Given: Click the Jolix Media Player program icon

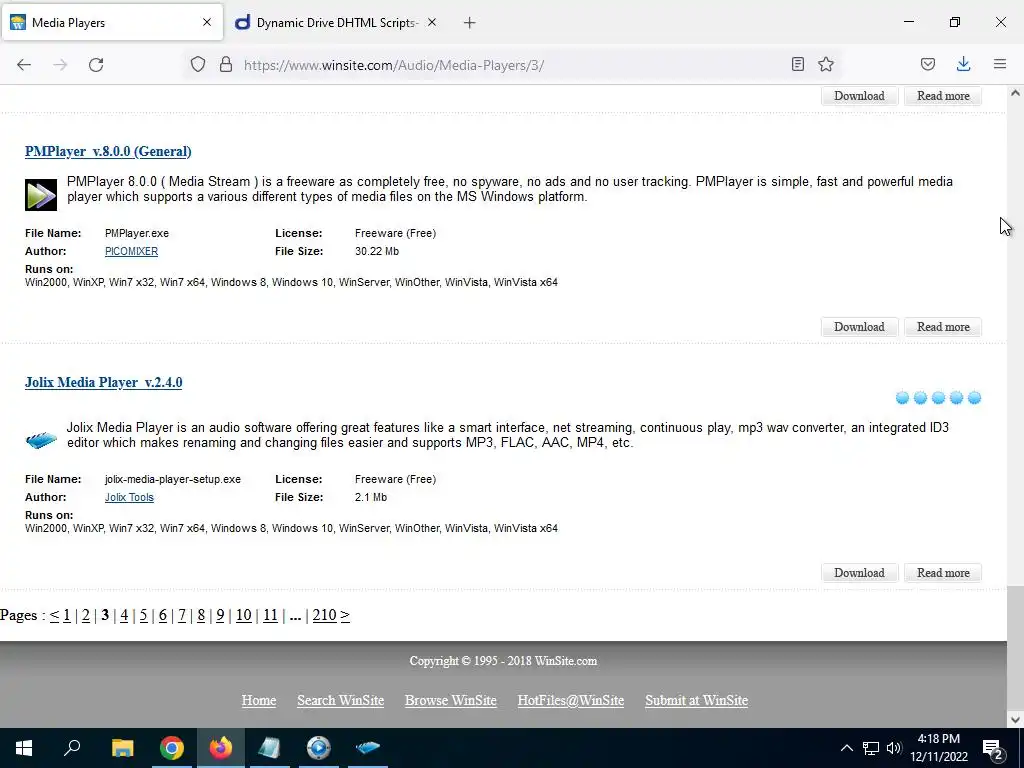Looking at the screenshot, I should click(x=41, y=440).
